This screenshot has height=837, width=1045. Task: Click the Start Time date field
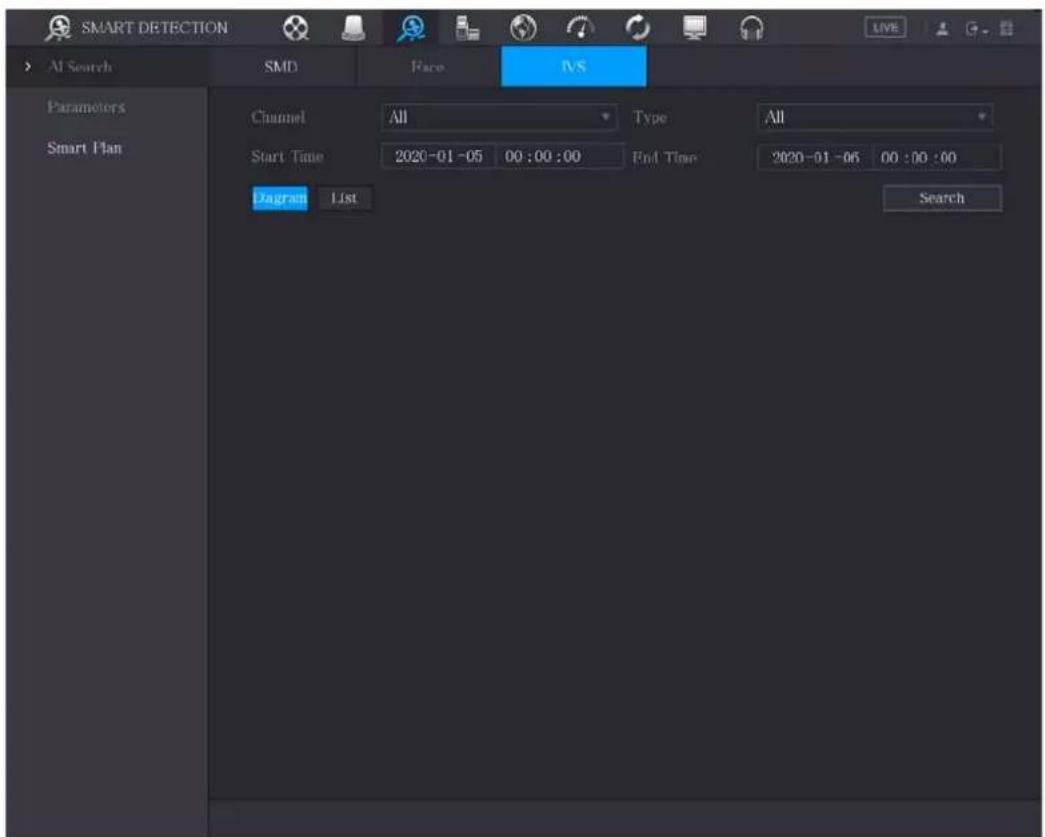tap(439, 157)
